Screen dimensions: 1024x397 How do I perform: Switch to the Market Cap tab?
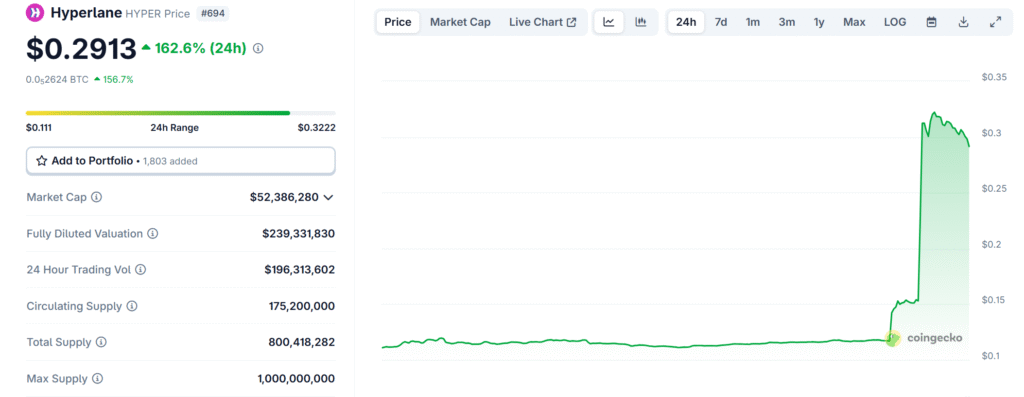point(460,22)
